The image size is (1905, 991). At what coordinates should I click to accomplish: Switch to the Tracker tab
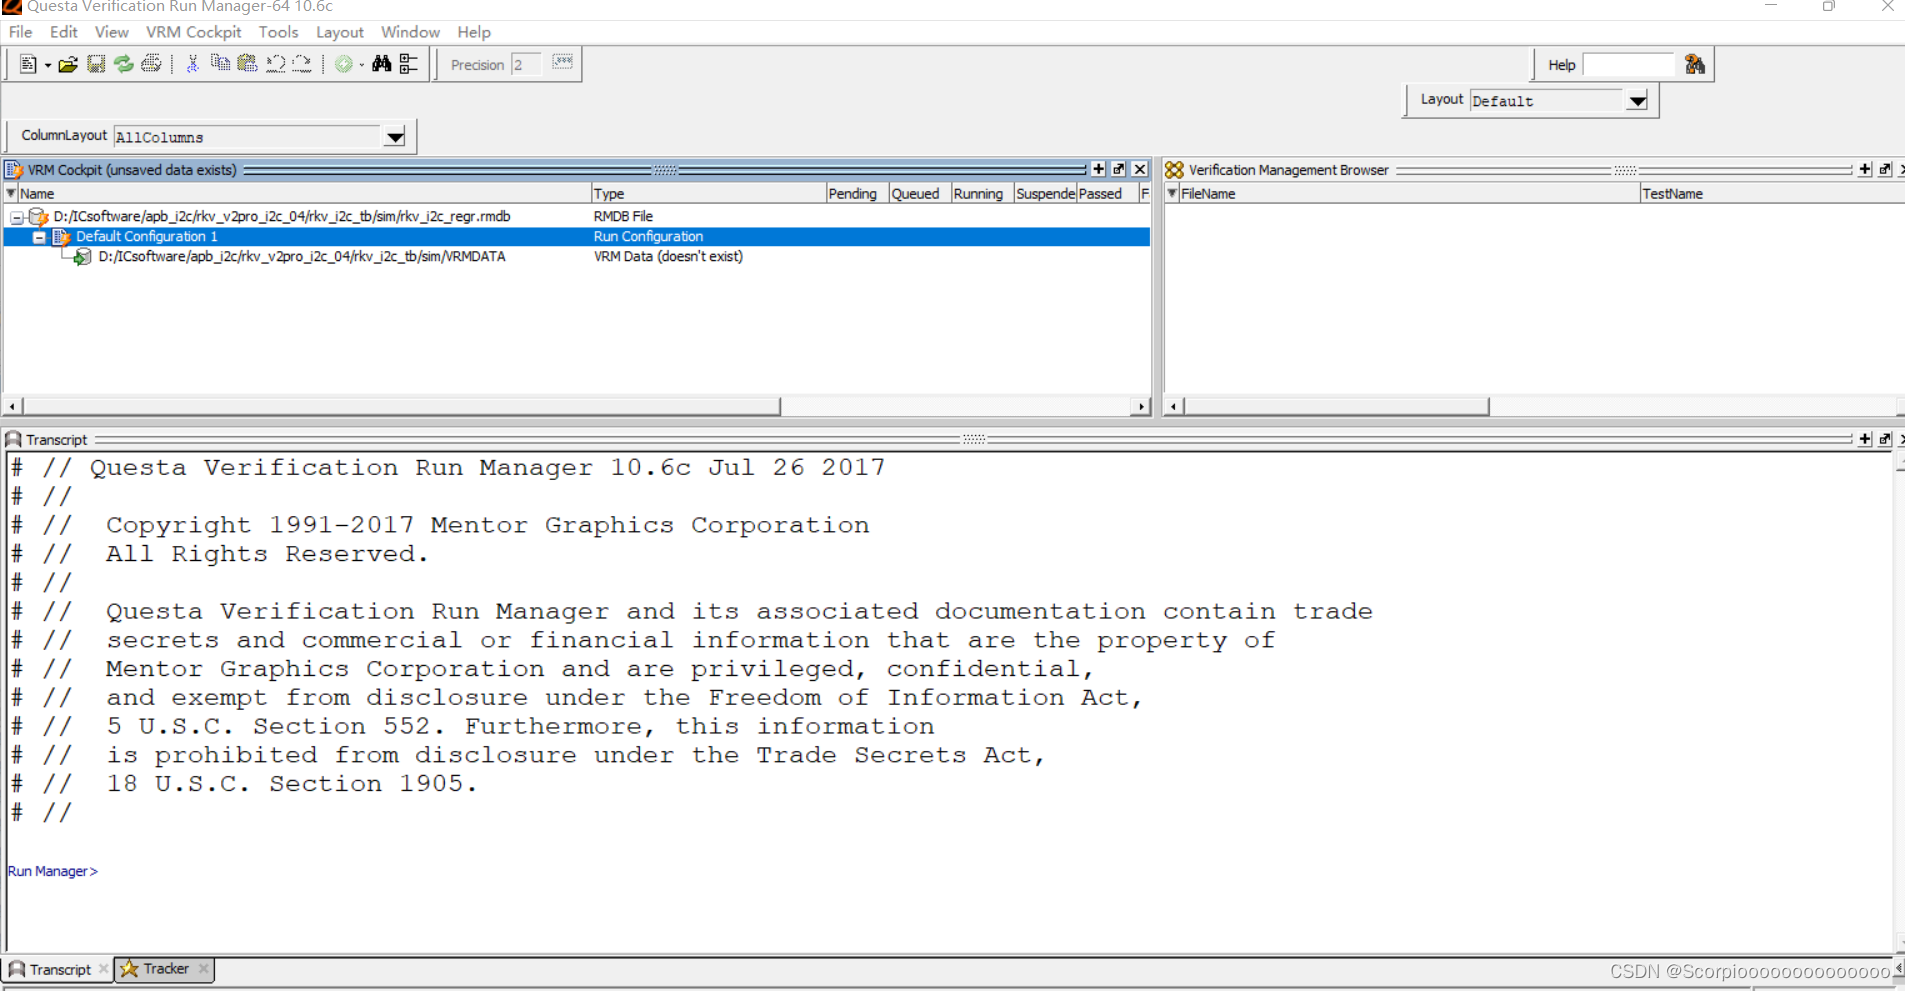pos(165,968)
